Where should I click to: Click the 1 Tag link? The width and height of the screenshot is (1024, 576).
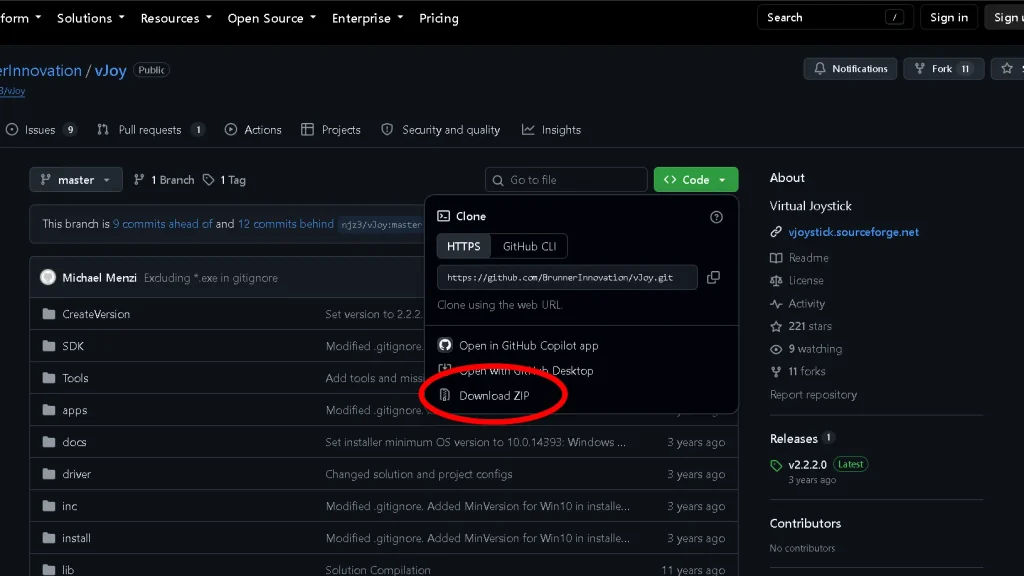point(224,180)
